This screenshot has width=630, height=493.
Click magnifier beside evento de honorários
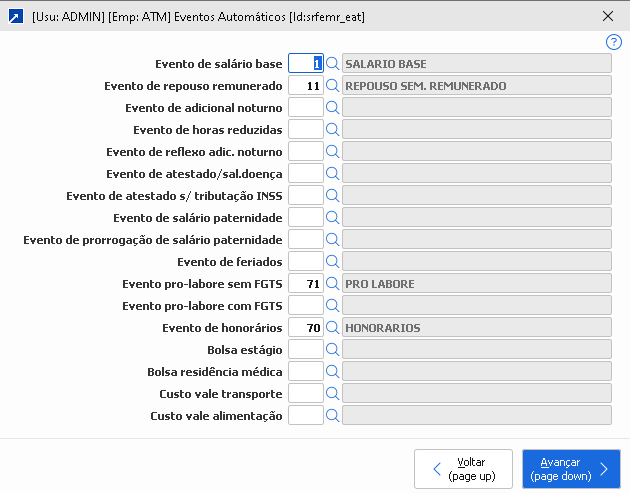coord(333,328)
